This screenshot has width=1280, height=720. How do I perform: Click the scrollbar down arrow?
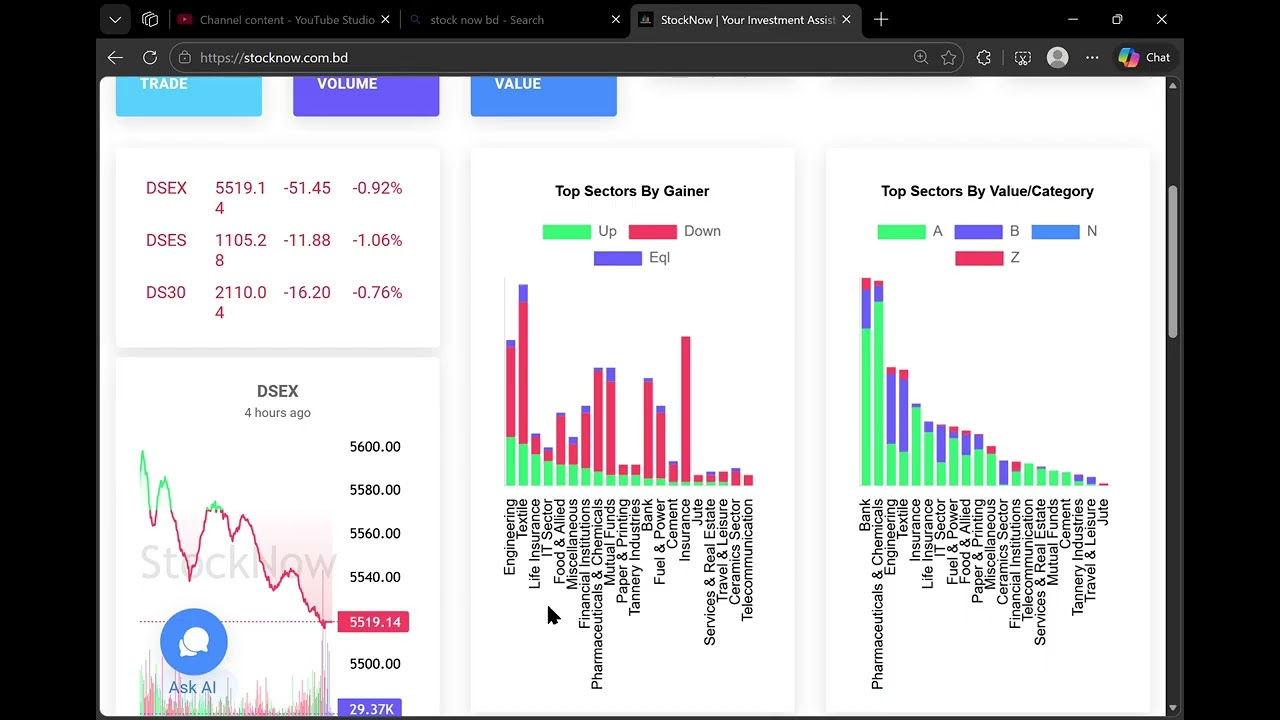(x=1173, y=709)
